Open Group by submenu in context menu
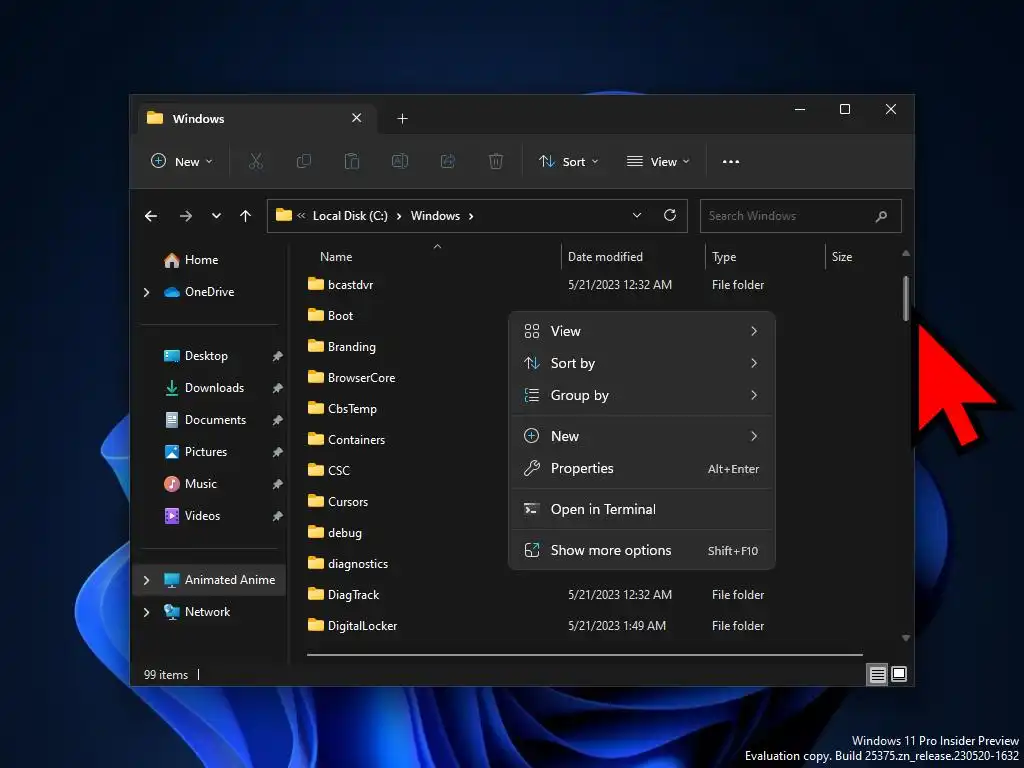This screenshot has width=1024, height=768. click(x=642, y=395)
